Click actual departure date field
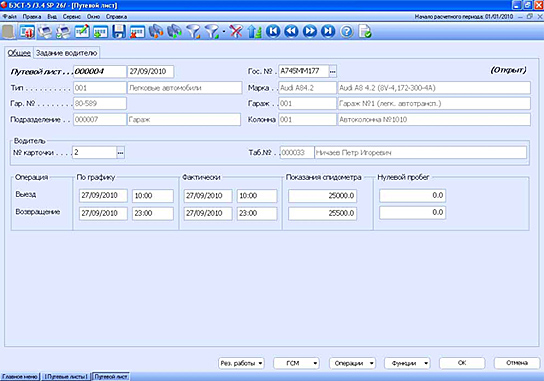 click(208, 196)
